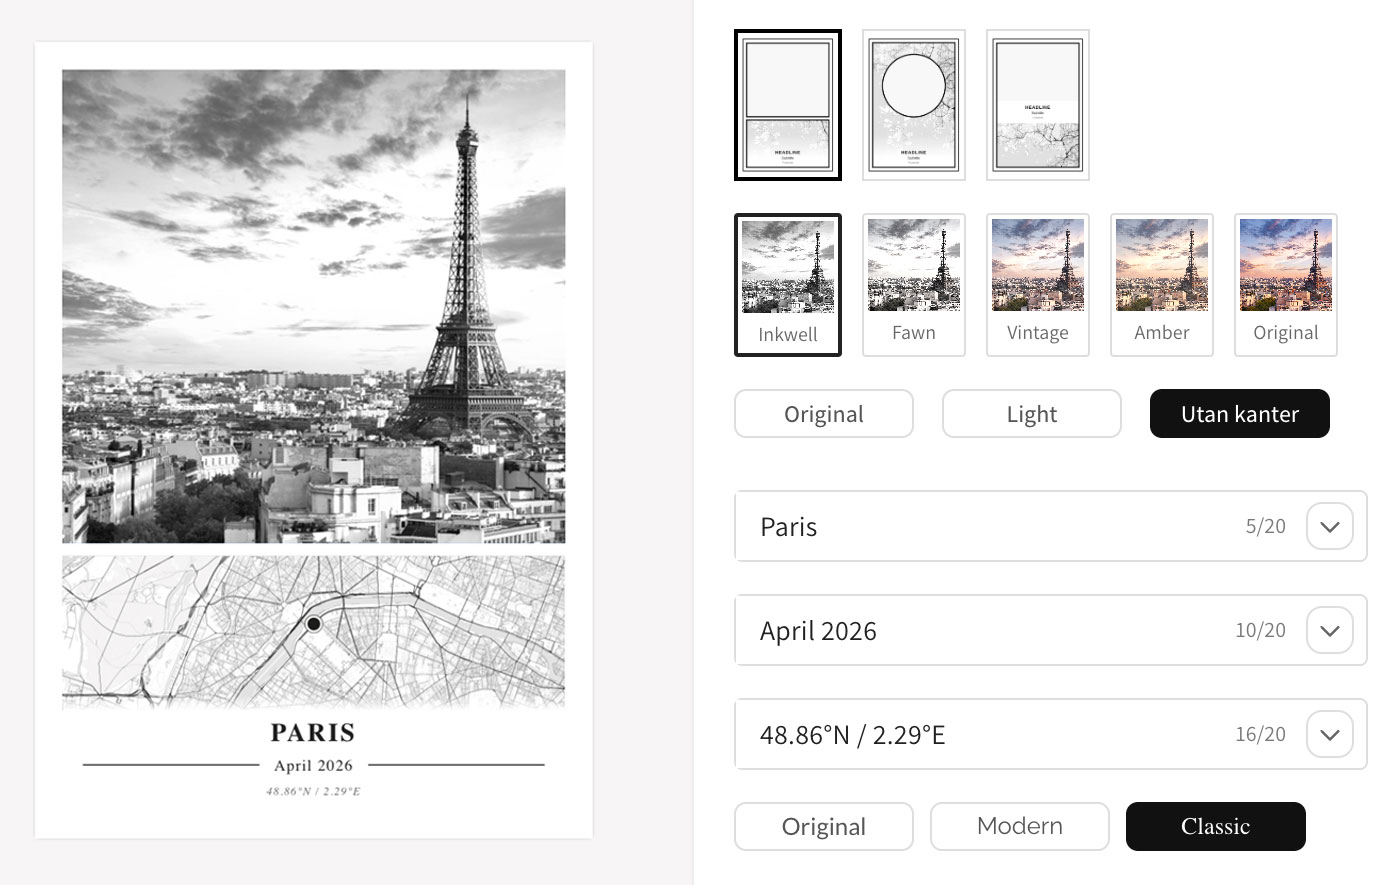
Task: Switch border style to Light
Action: [x=1032, y=414]
